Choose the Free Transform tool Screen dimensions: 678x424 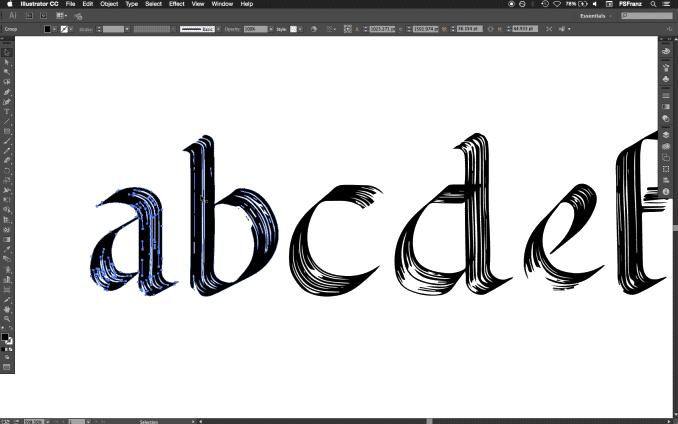[x=6, y=200]
